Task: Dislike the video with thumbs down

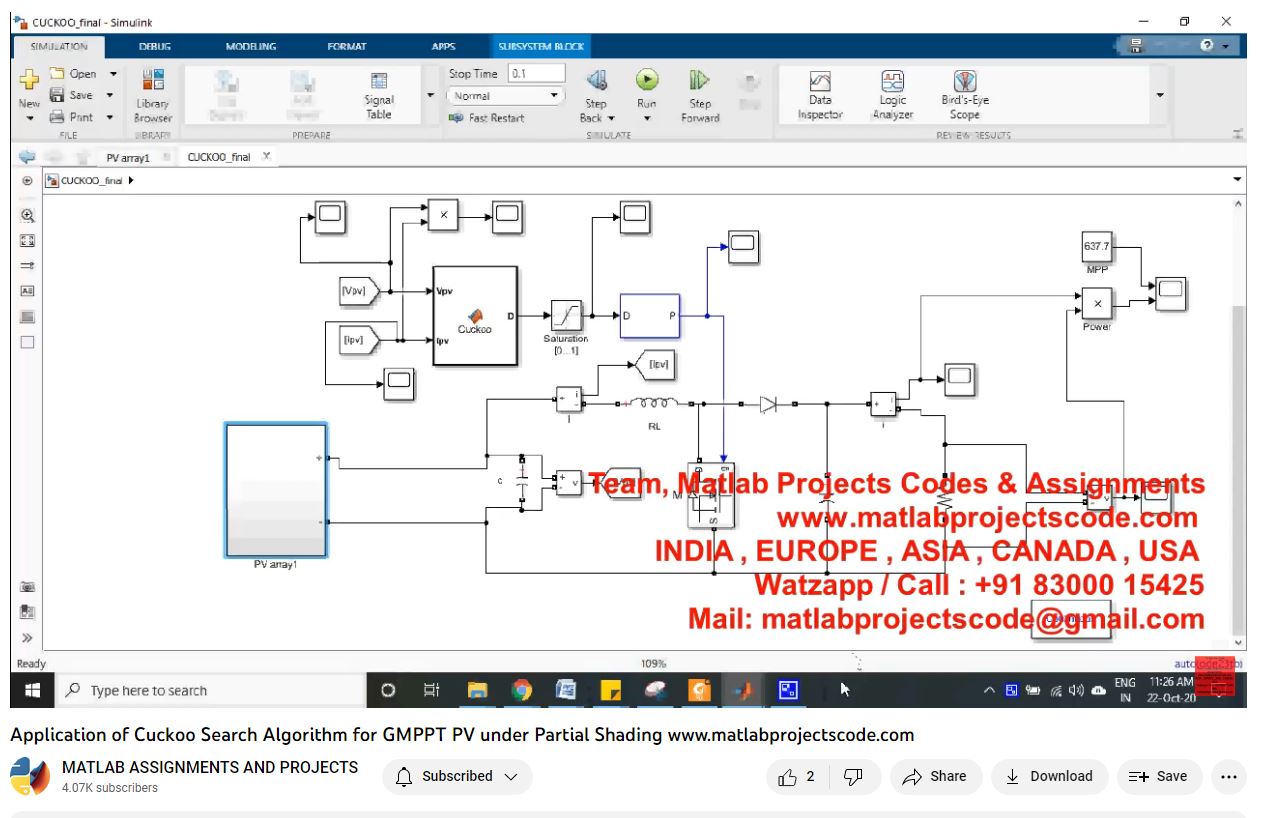Action: [853, 776]
